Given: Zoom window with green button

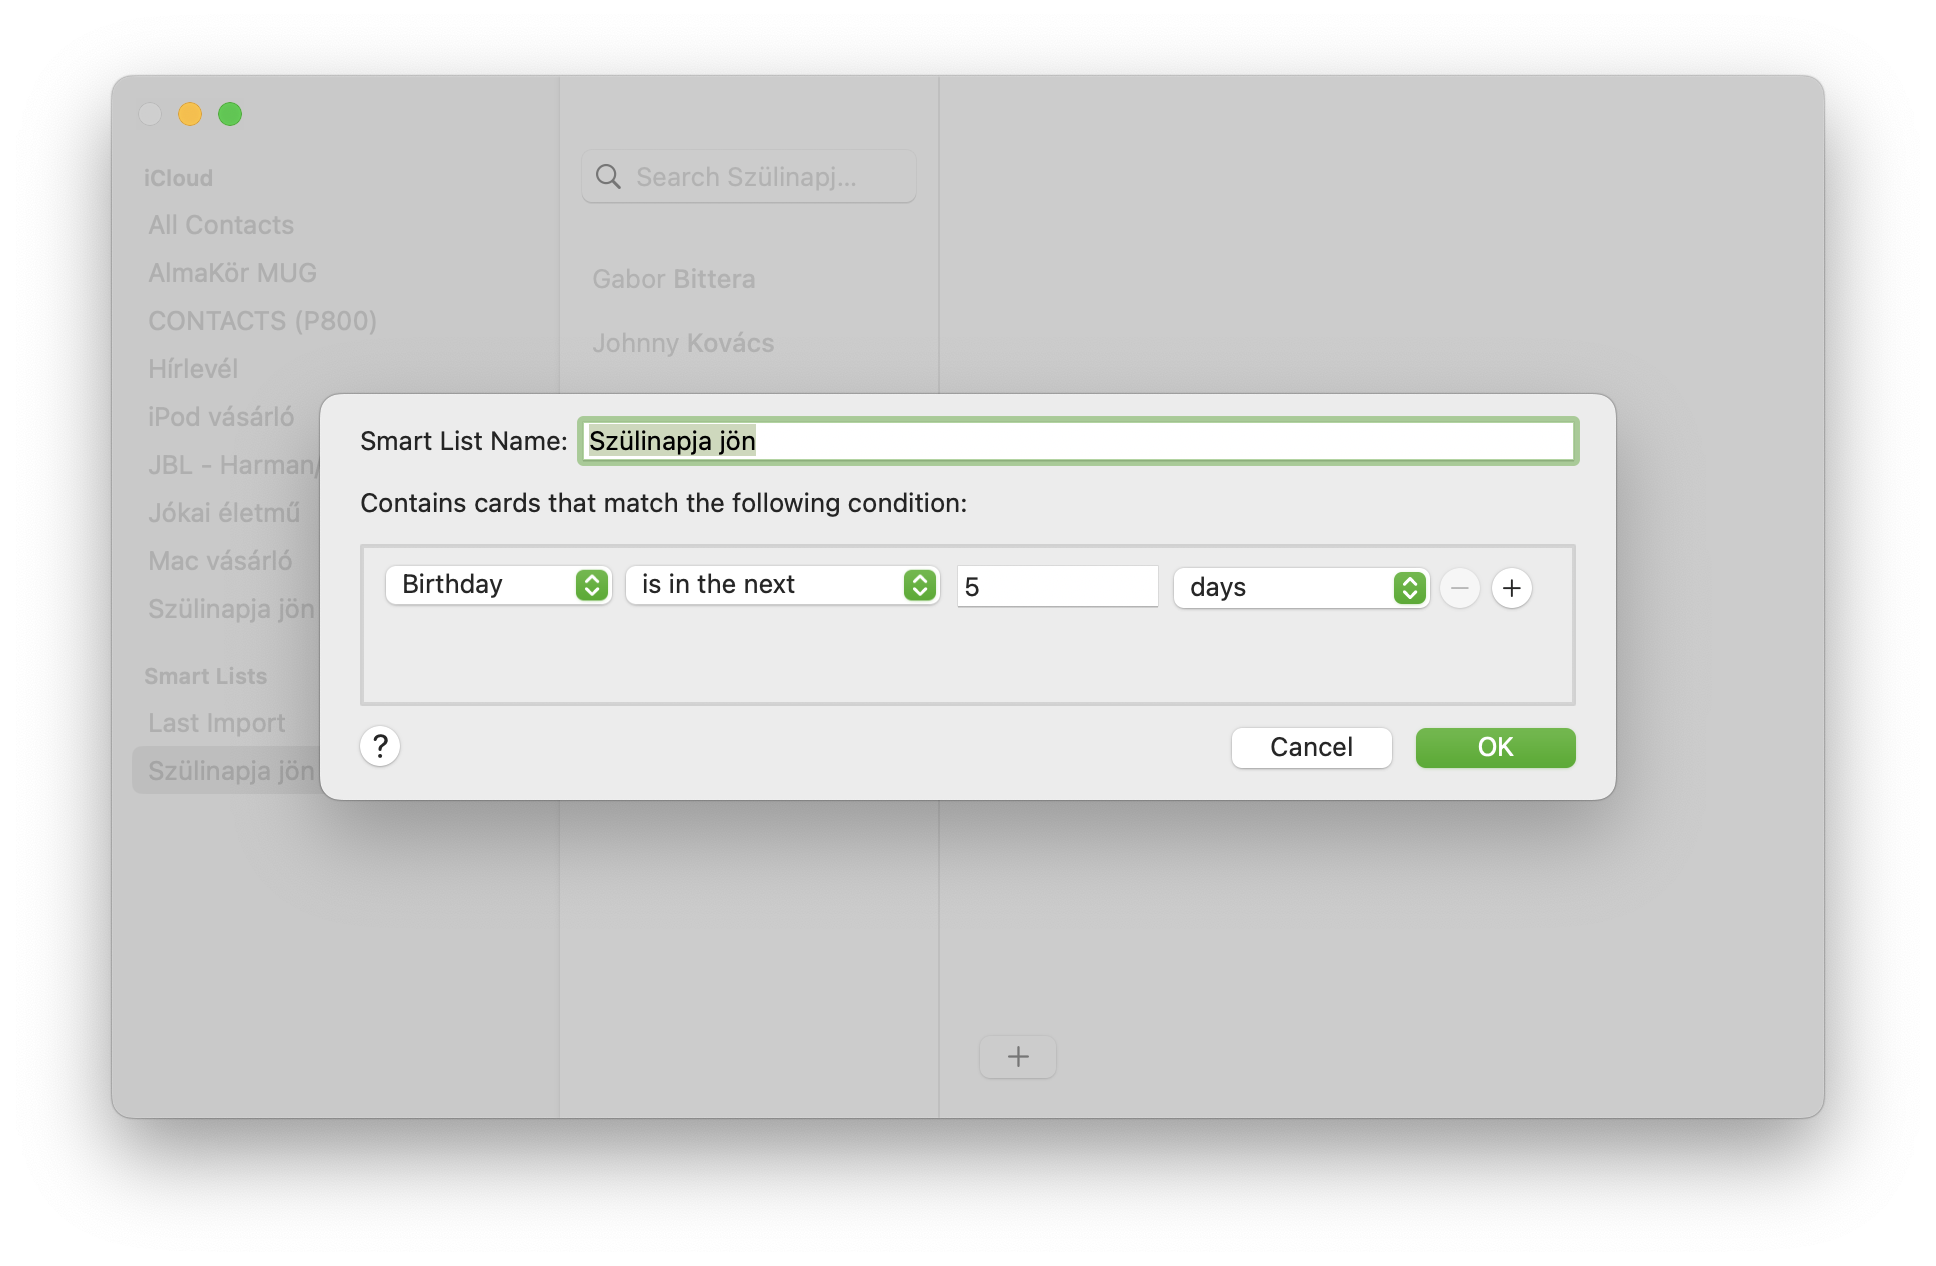Looking at the screenshot, I should (230, 114).
